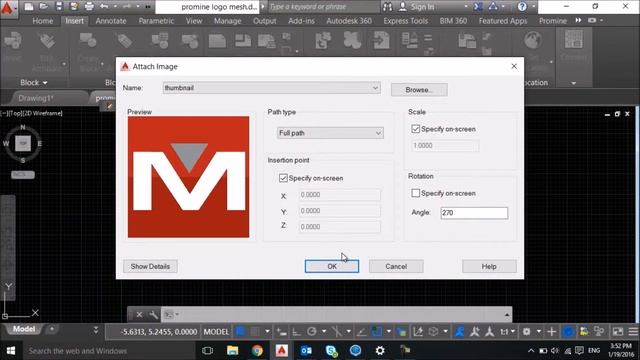Toggle Insertion point Specify on-screen checkbox
This screenshot has width=640, height=360.
pos(283,178)
